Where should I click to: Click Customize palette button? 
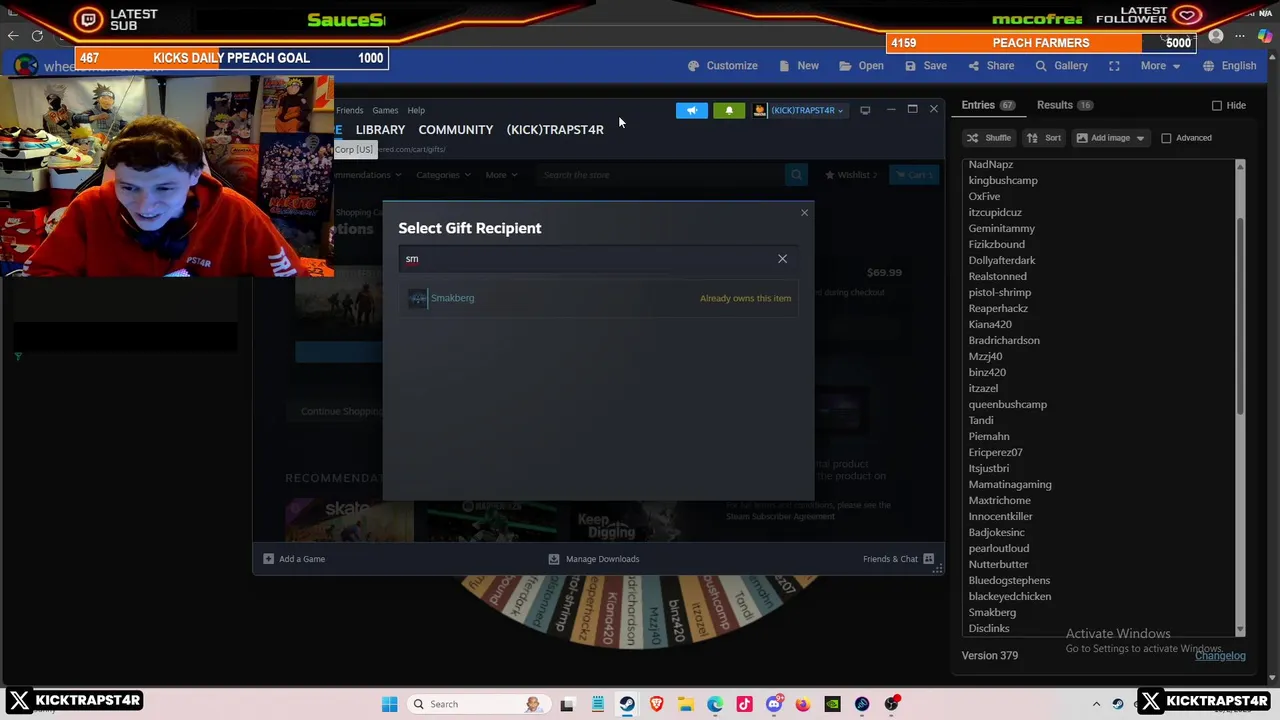point(723,66)
